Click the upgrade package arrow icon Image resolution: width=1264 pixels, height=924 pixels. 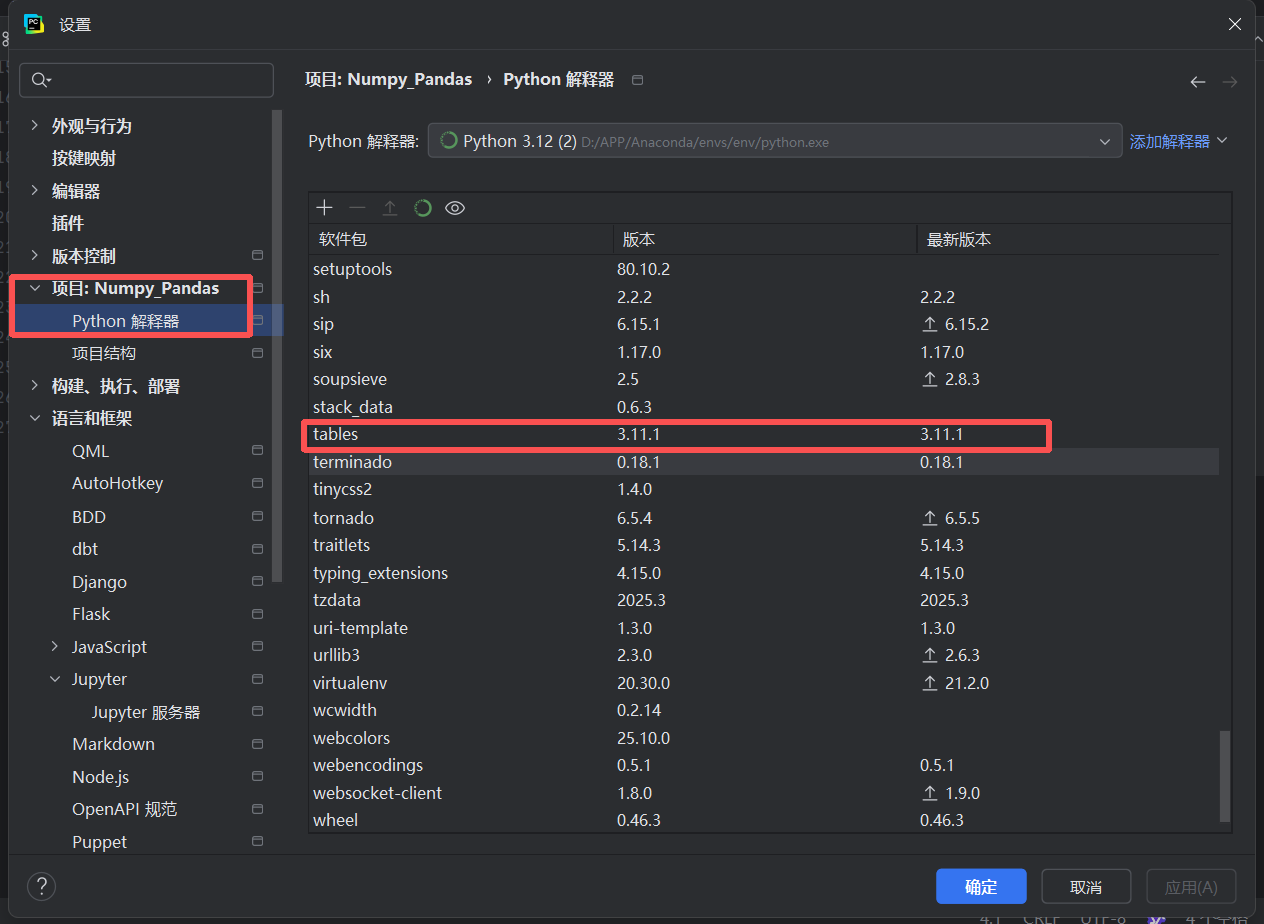point(390,208)
